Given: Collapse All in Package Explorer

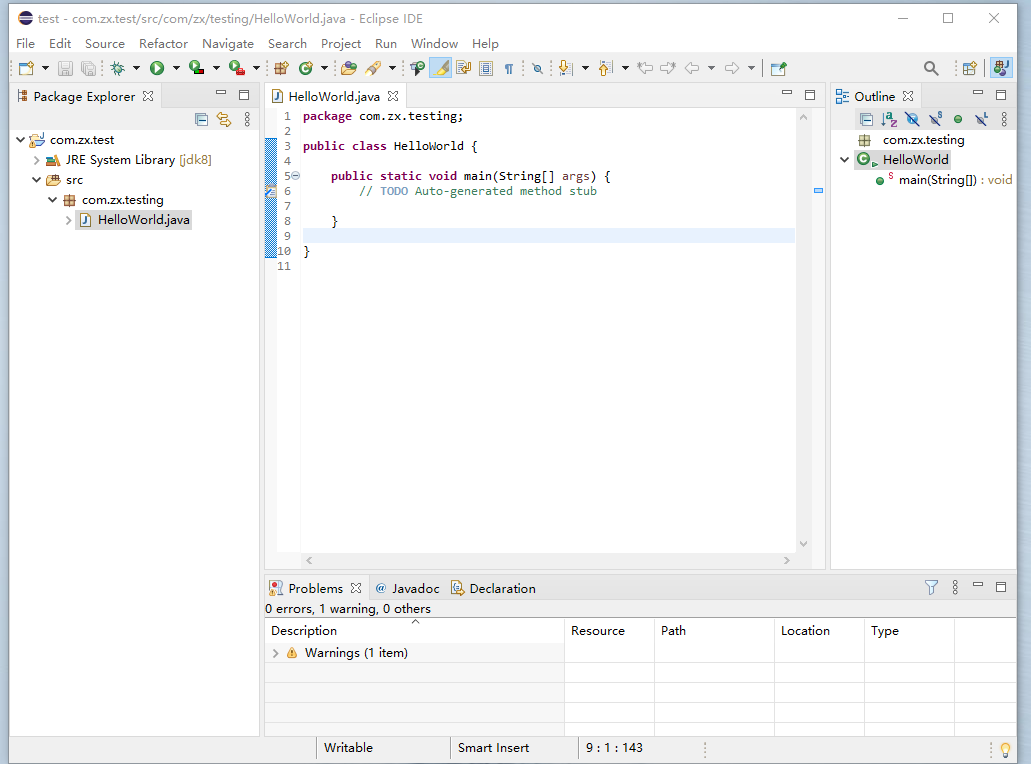Looking at the screenshot, I should point(202,119).
